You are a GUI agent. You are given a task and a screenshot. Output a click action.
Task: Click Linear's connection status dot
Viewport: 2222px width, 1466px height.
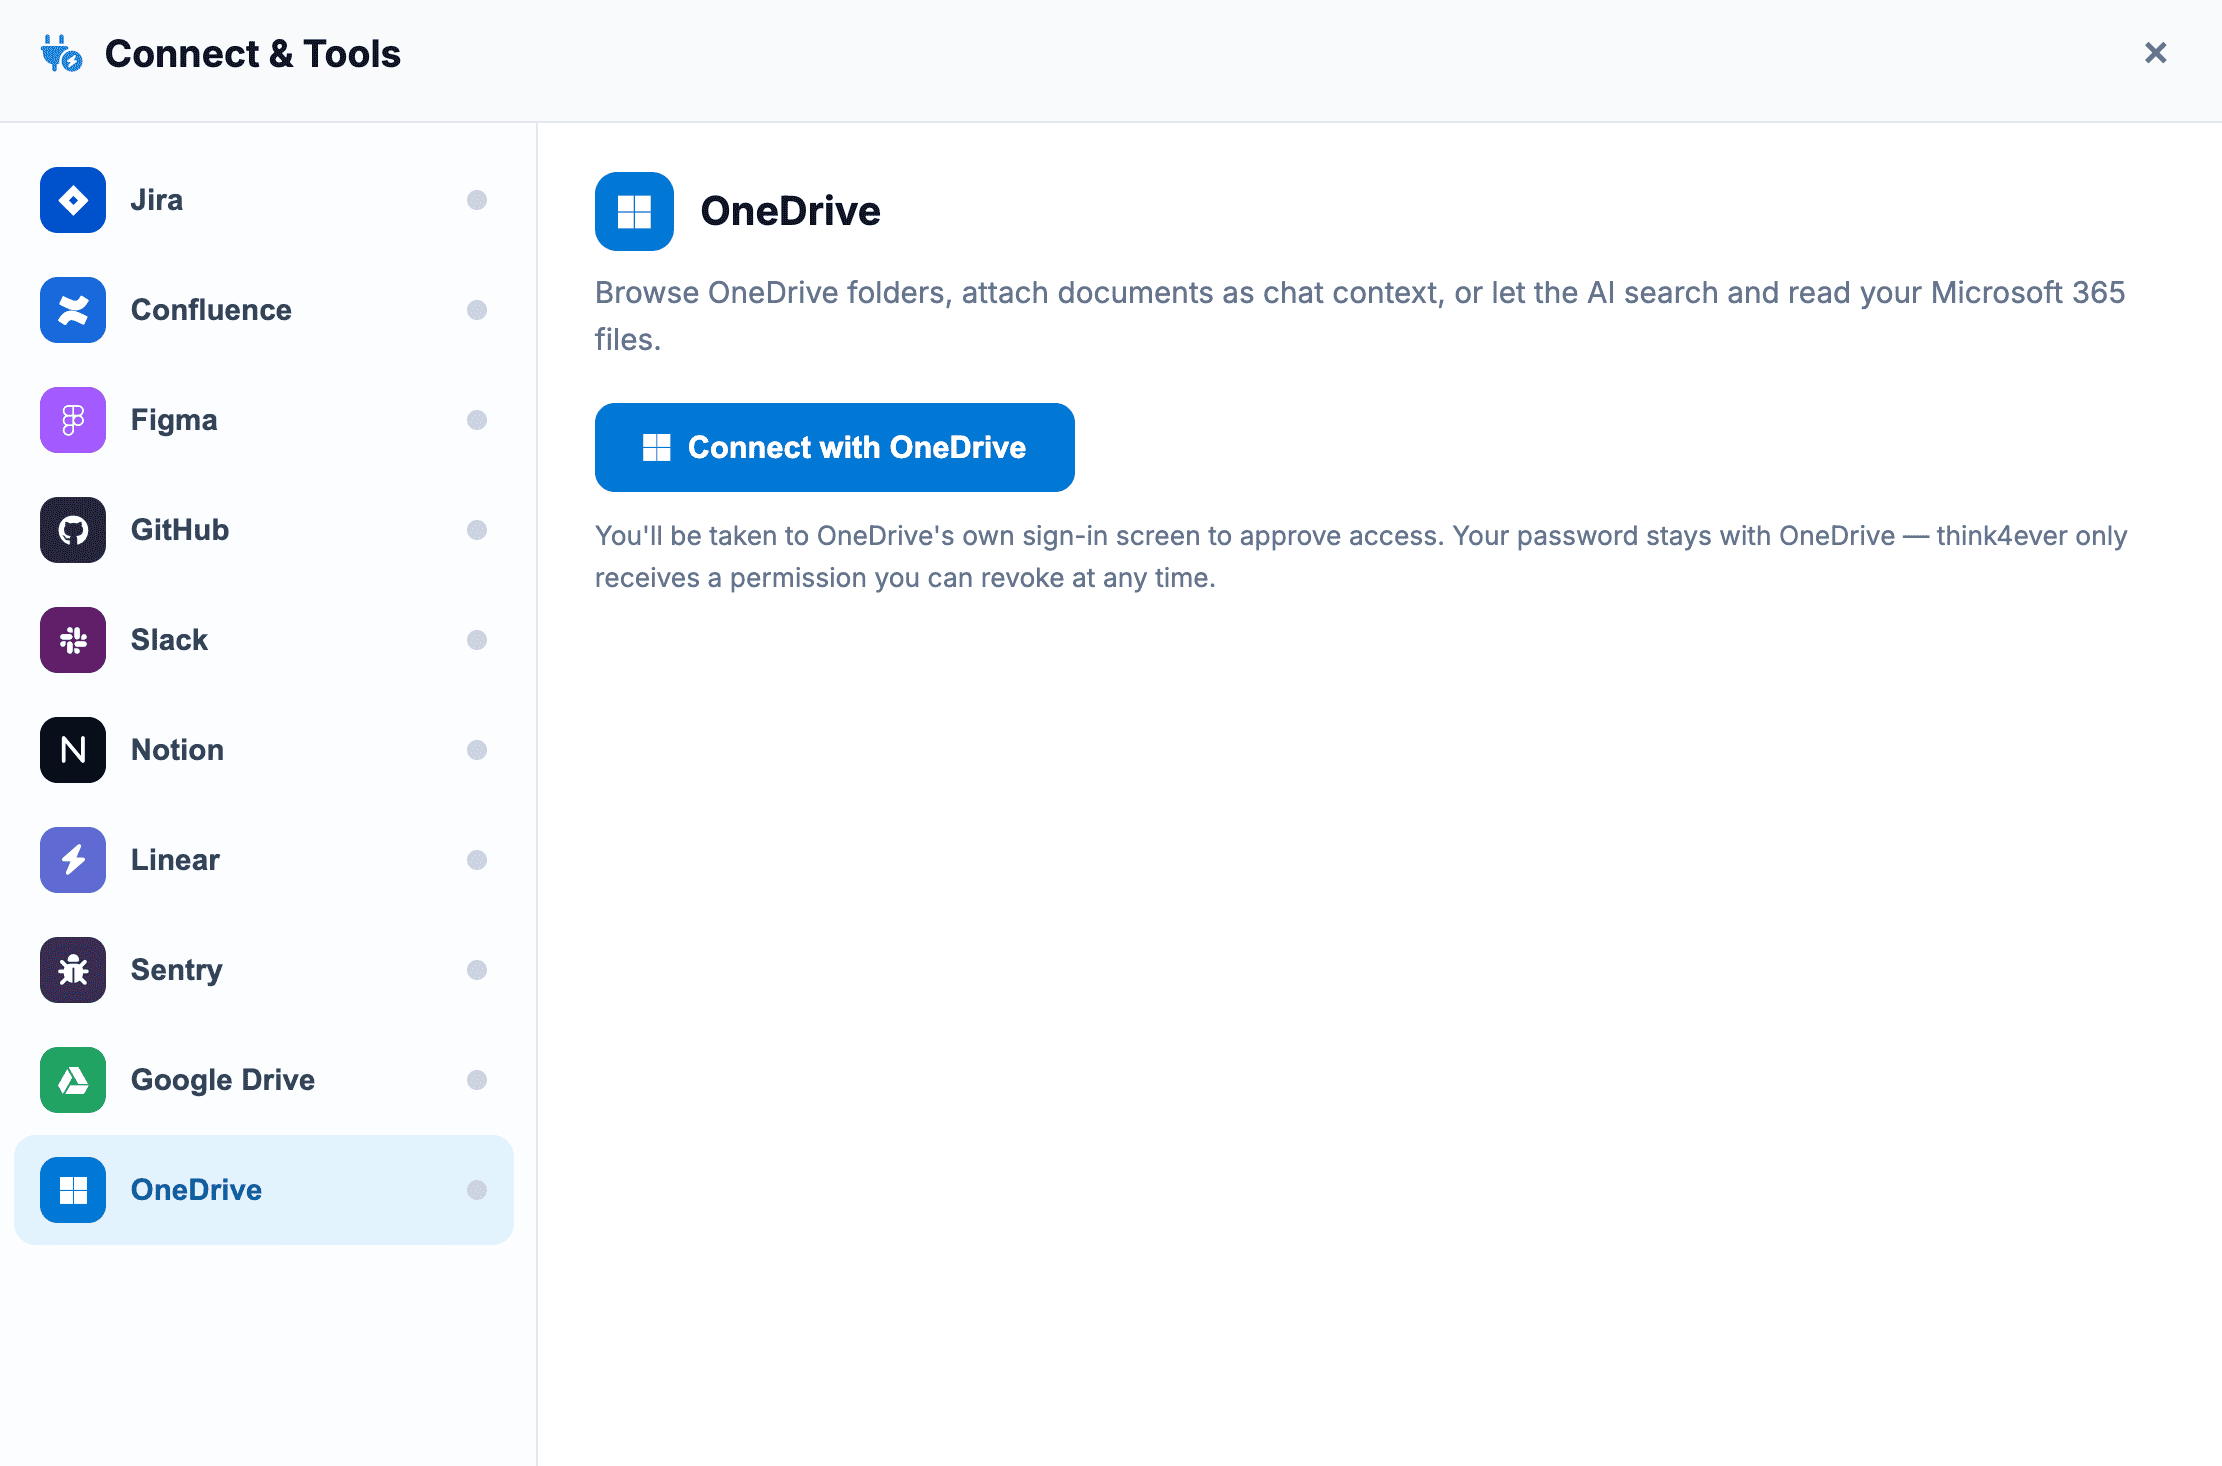click(x=477, y=860)
